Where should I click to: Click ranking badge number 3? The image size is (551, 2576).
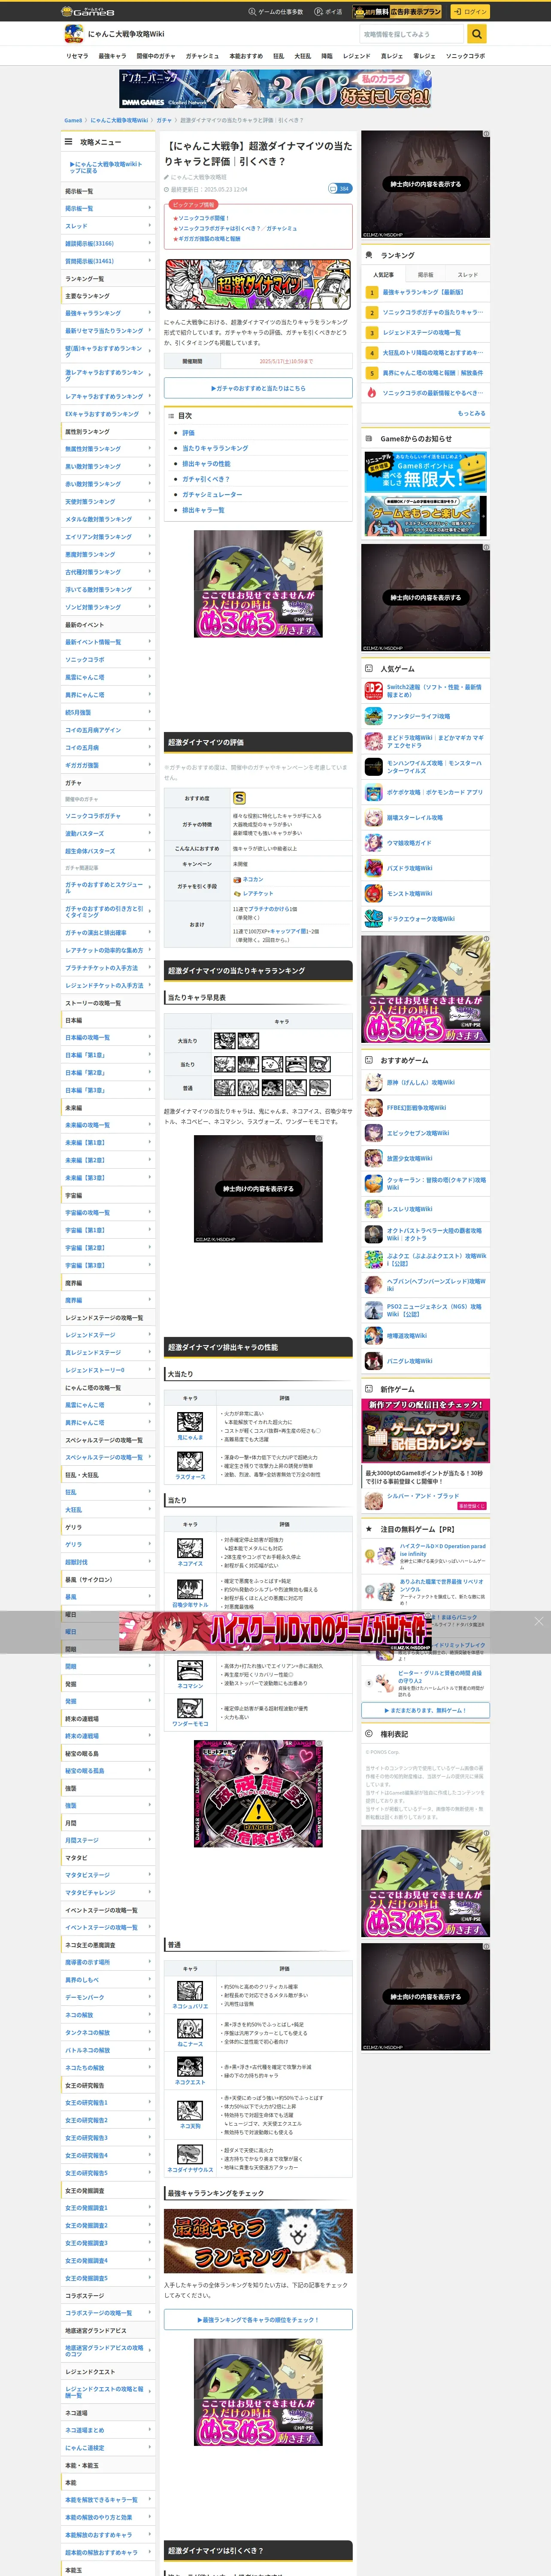click(371, 333)
